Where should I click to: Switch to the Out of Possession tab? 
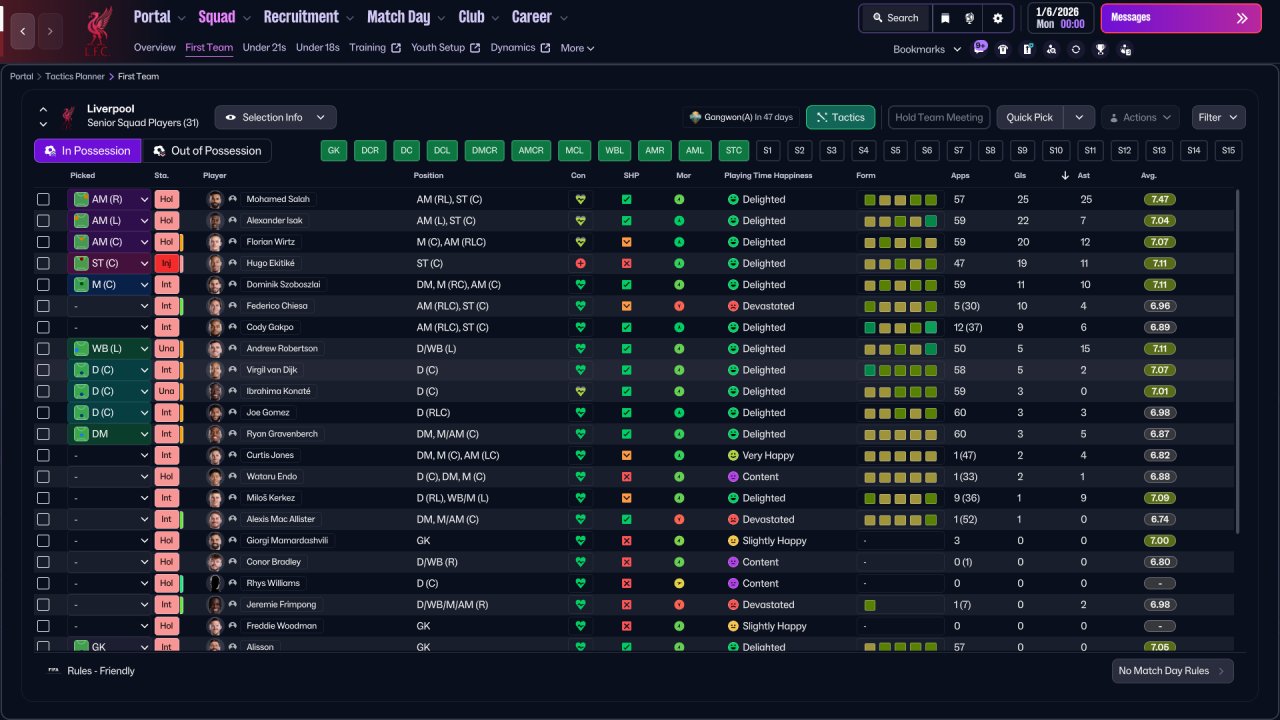point(207,151)
